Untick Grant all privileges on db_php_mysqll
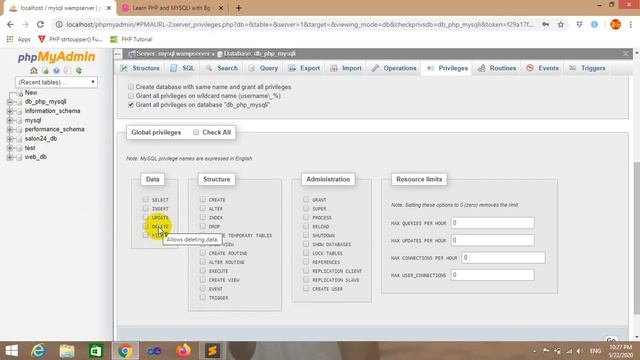The width and height of the screenshot is (640, 360). click(x=131, y=104)
